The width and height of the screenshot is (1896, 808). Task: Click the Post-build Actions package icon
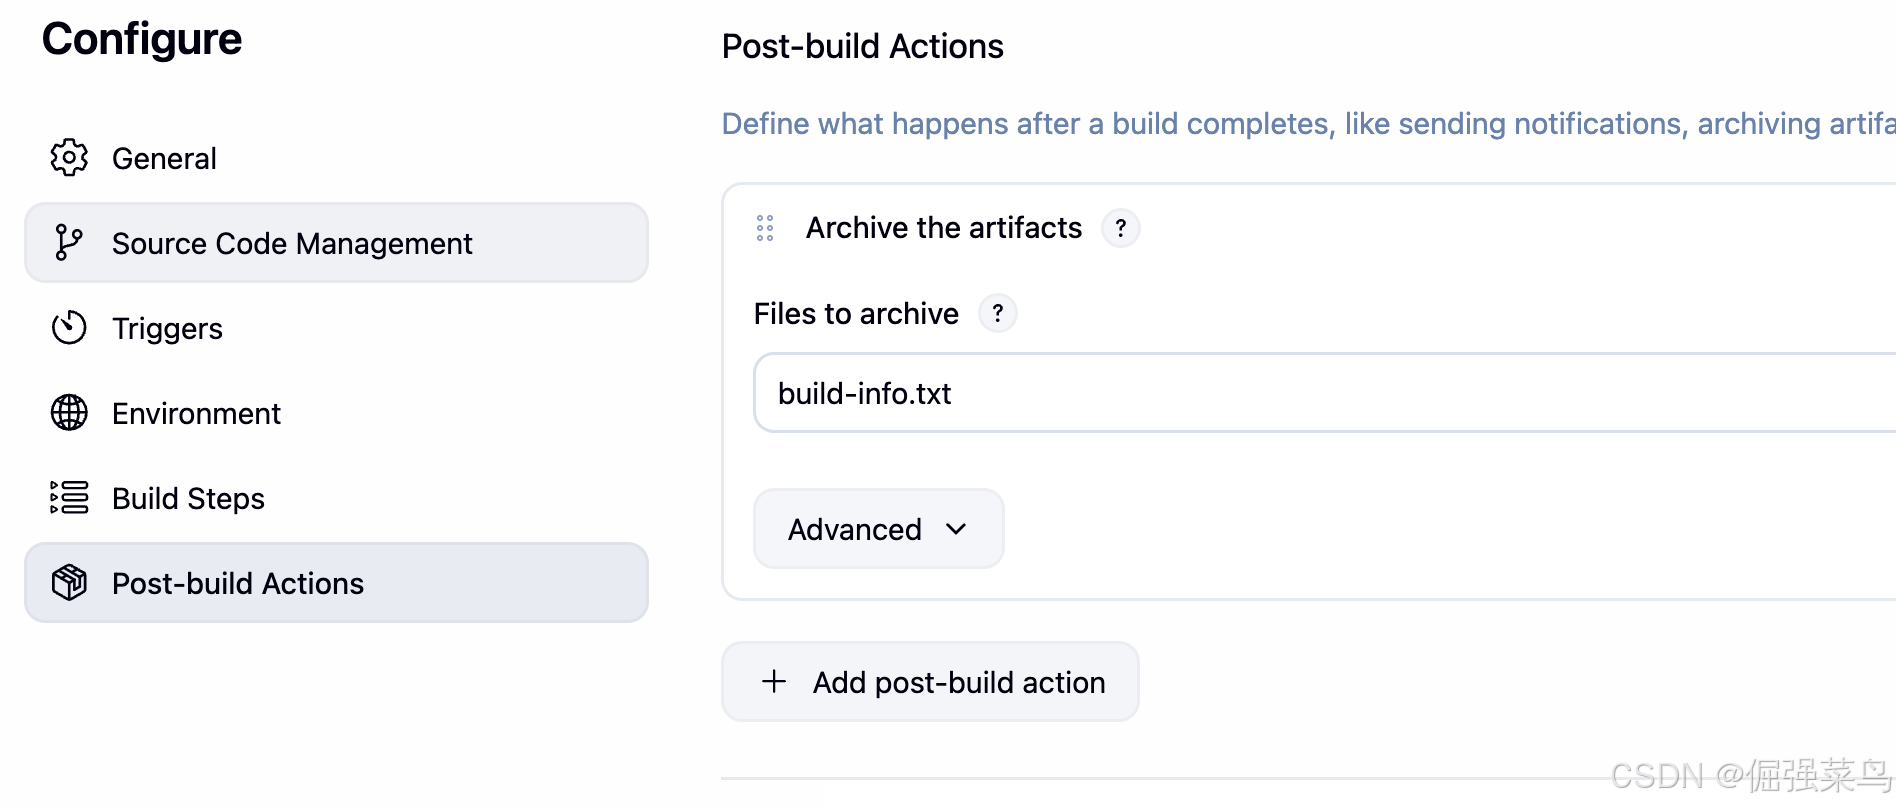tap(69, 583)
